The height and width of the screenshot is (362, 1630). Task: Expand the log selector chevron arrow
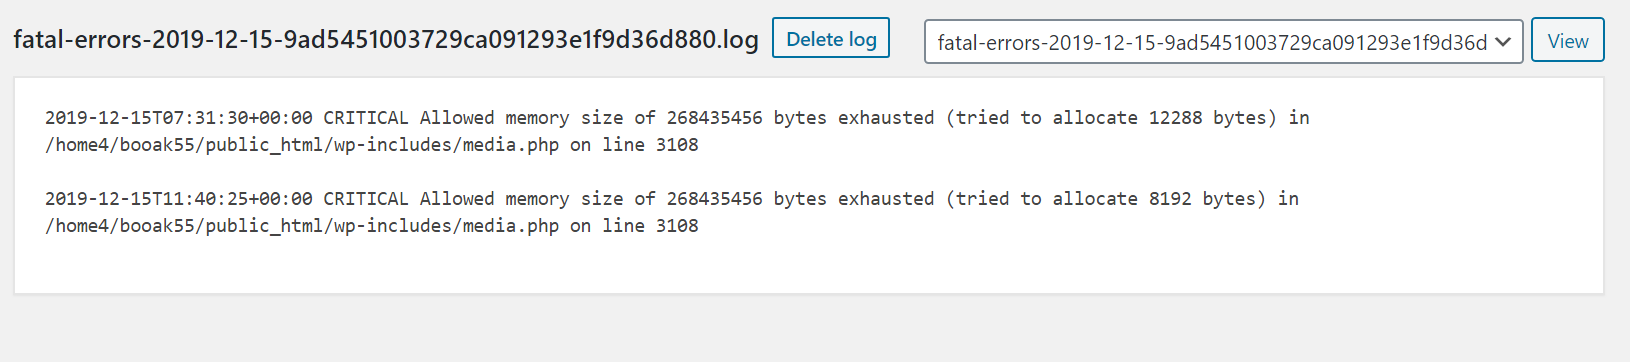pyautogui.click(x=1503, y=42)
